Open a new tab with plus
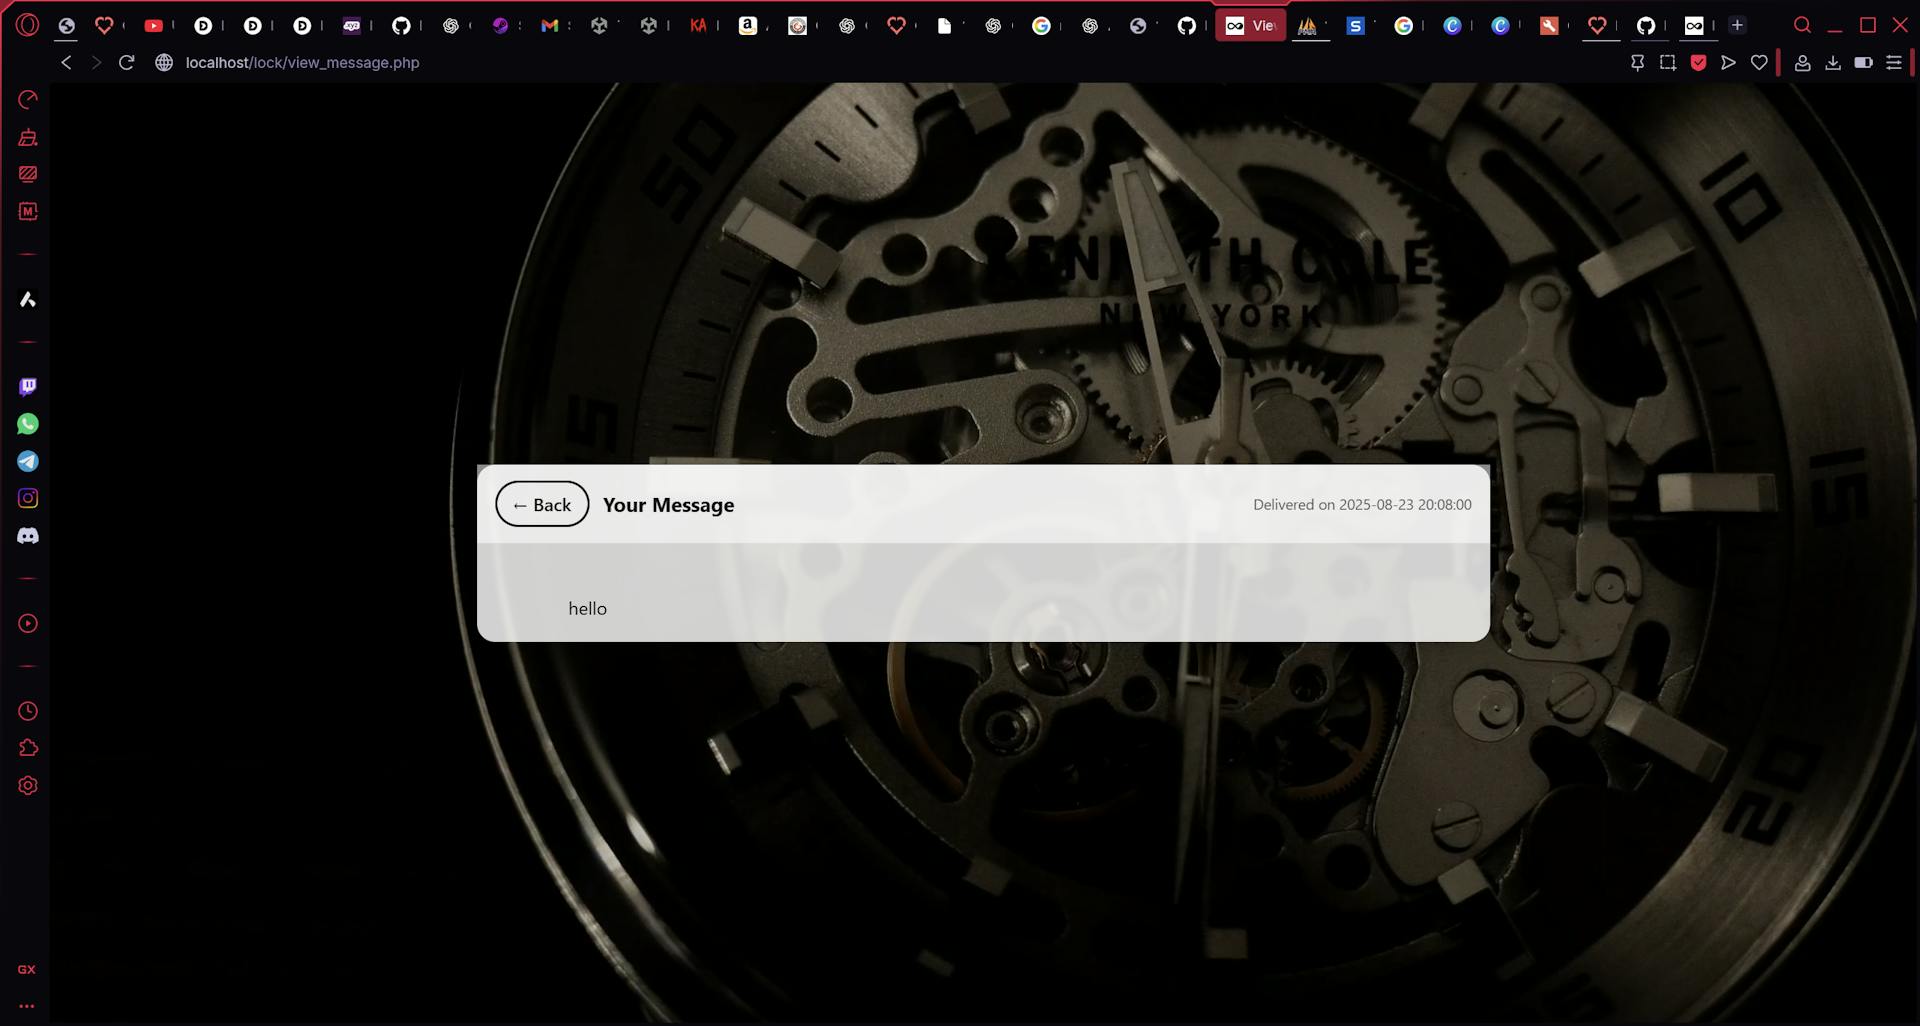The width and height of the screenshot is (1920, 1026). tap(1737, 25)
